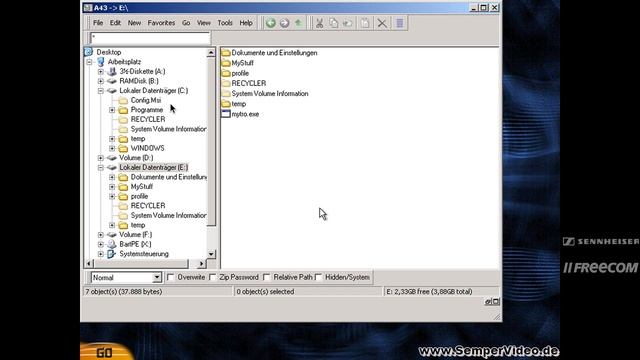
Task: Click the green Back navigation arrow
Action: click(271, 23)
